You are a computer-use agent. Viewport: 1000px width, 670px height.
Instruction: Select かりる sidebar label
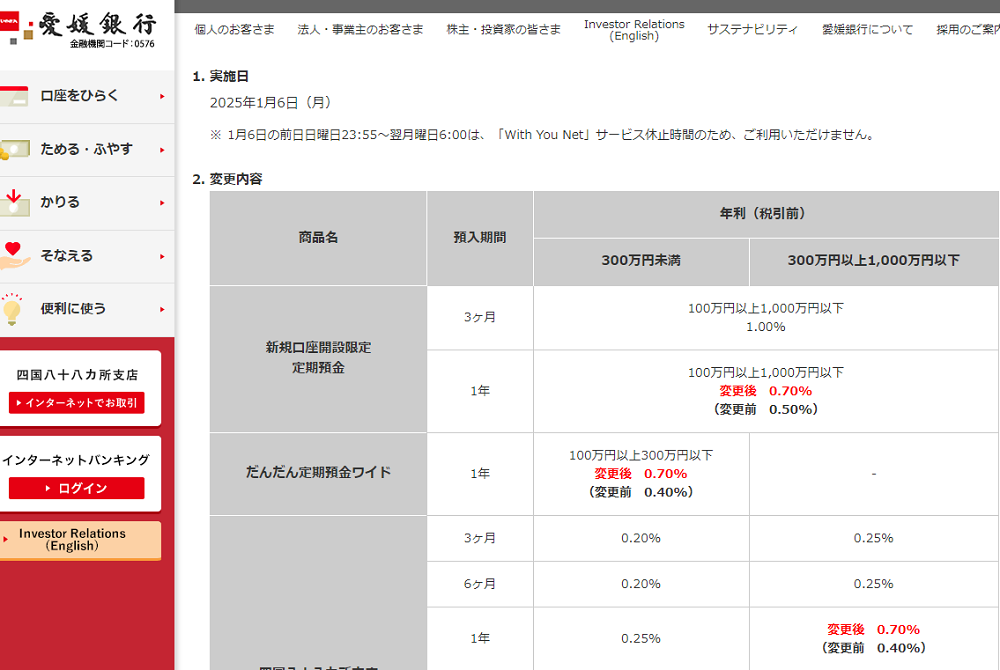(x=60, y=202)
